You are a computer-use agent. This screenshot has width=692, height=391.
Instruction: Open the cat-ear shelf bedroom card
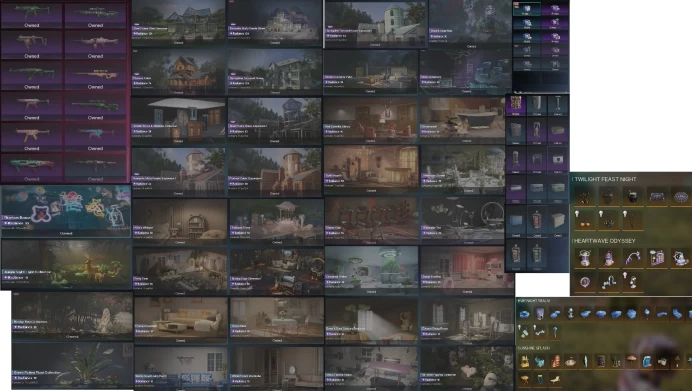click(180, 222)
